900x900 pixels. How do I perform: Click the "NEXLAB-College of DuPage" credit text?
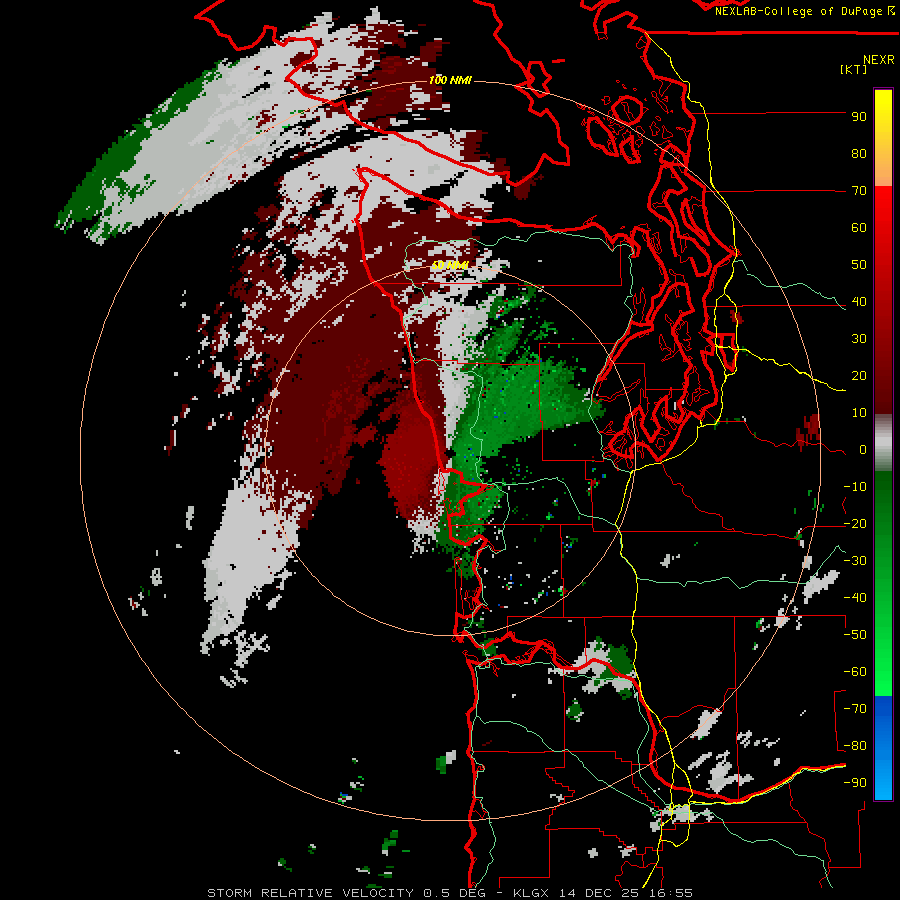pyautogui.click(x=800, y=11)
